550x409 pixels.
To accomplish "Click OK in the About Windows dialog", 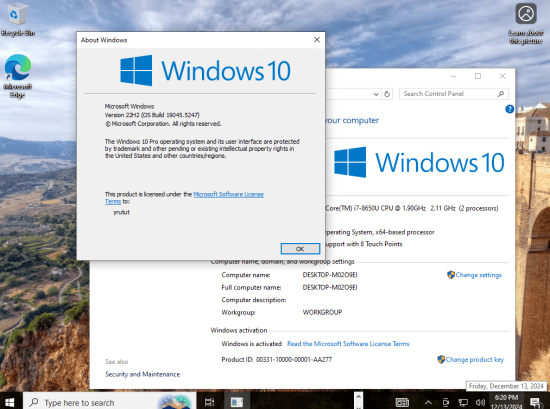I will click(x=300, y=249).
